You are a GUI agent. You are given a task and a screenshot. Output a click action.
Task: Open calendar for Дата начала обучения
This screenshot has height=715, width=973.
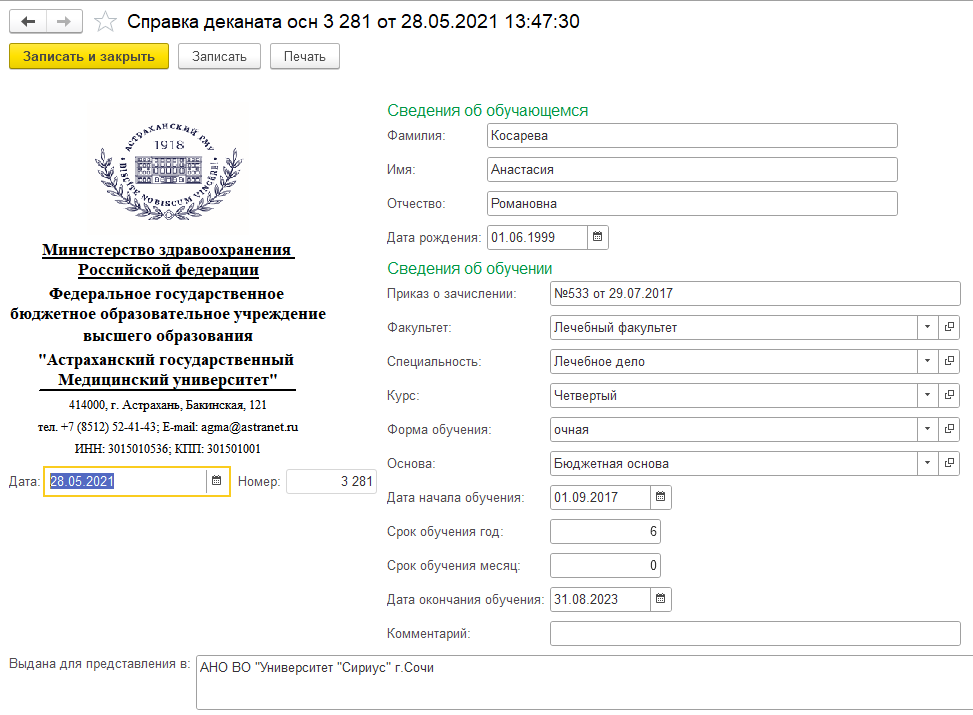click(x=661, y=497)
